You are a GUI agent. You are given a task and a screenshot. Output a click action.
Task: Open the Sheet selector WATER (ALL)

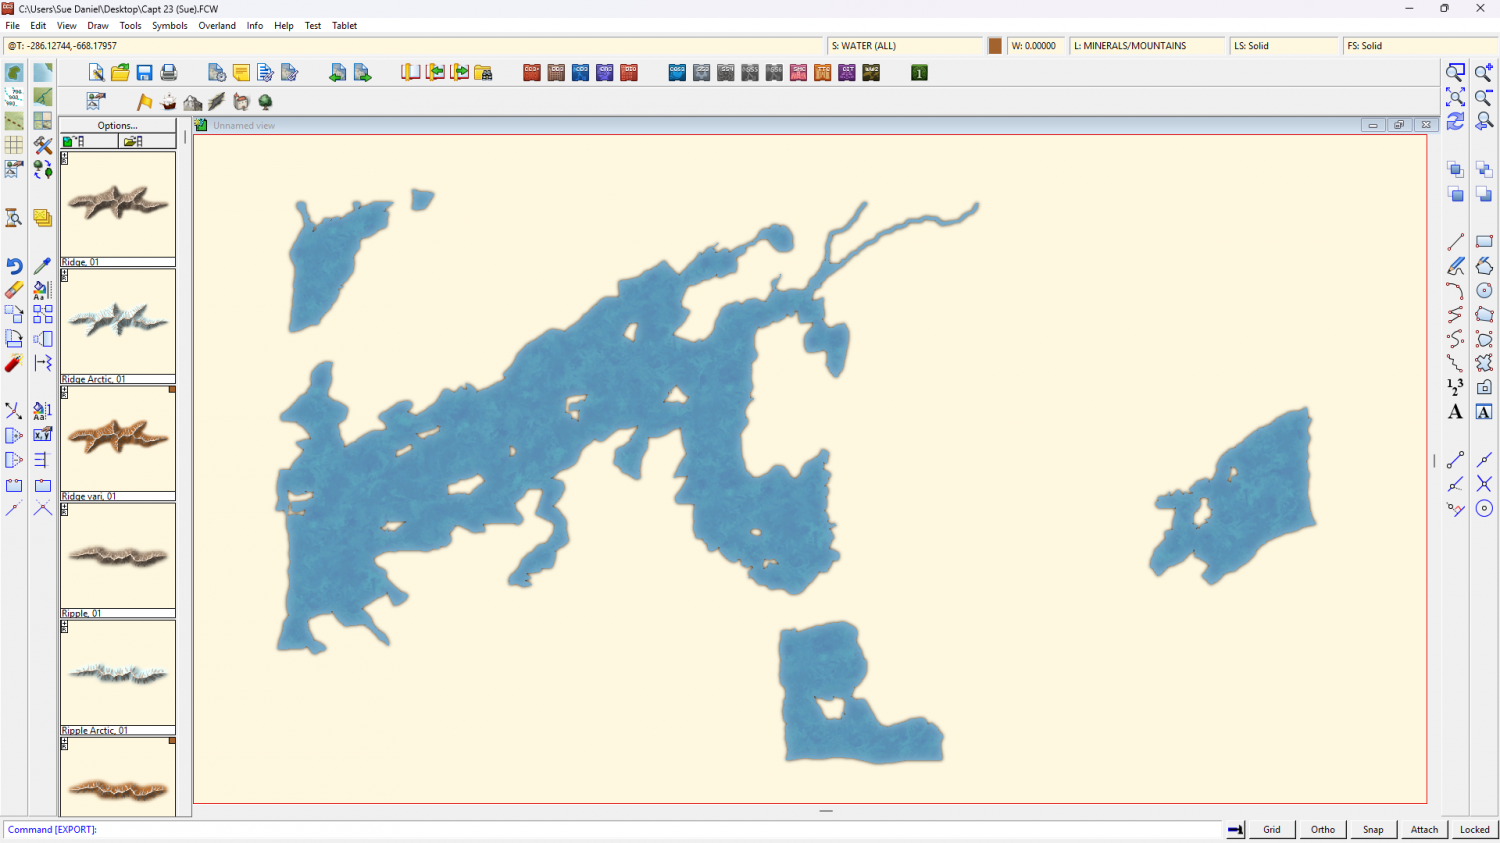pos(905,46)
